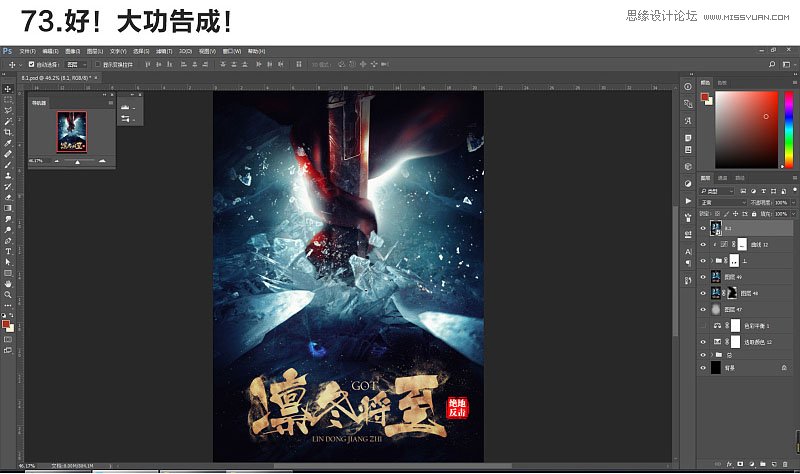Switch to the Channels tab

click(722, 178)
